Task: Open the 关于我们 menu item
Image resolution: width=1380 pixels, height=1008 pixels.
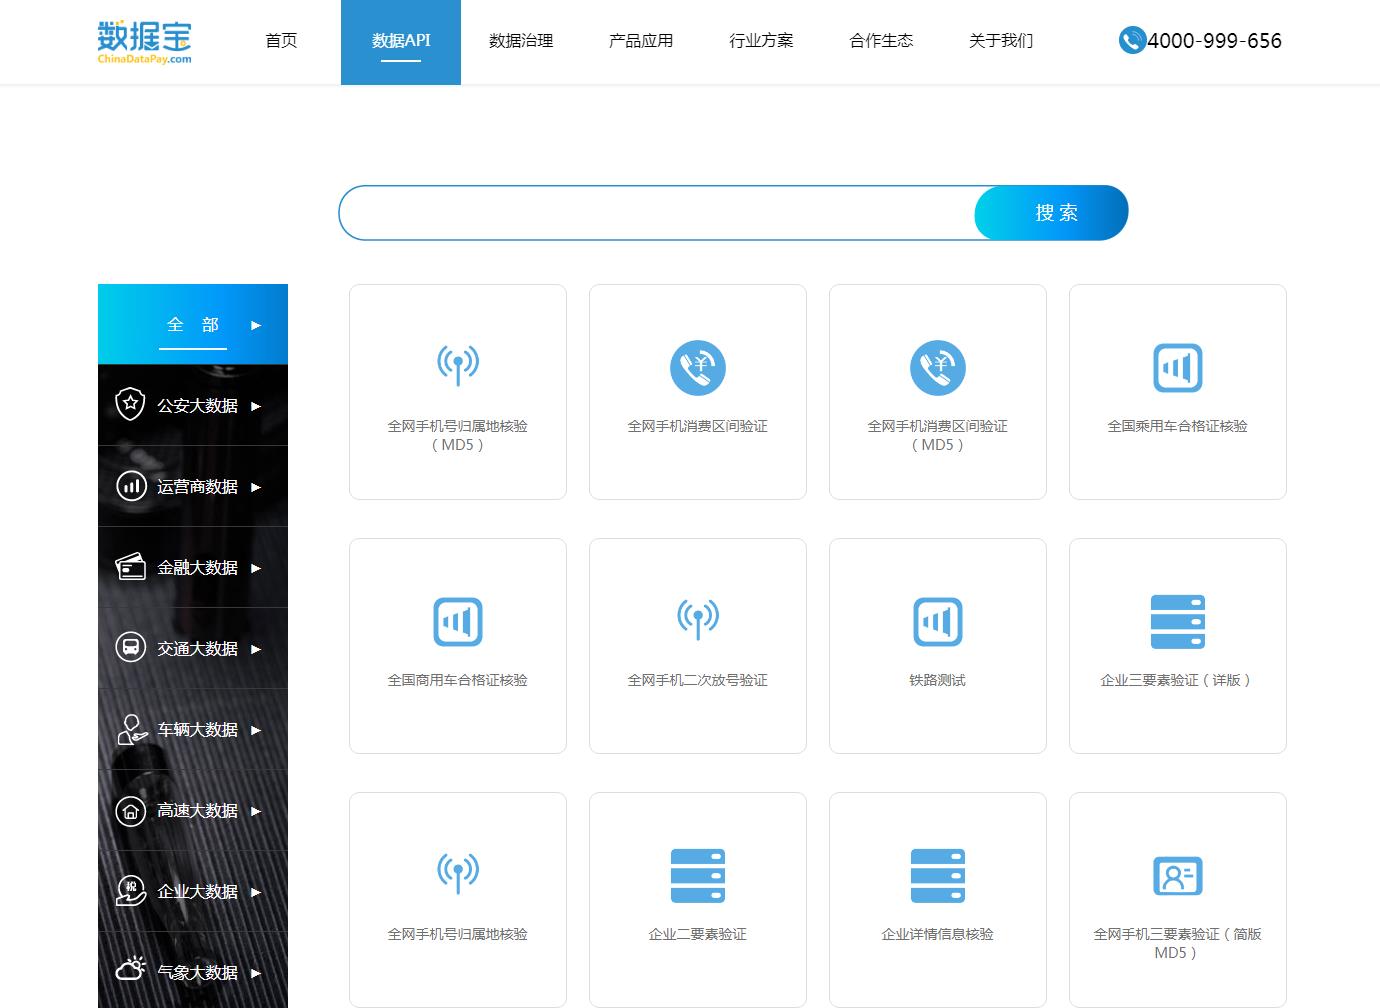Action: click(1001, 41)
